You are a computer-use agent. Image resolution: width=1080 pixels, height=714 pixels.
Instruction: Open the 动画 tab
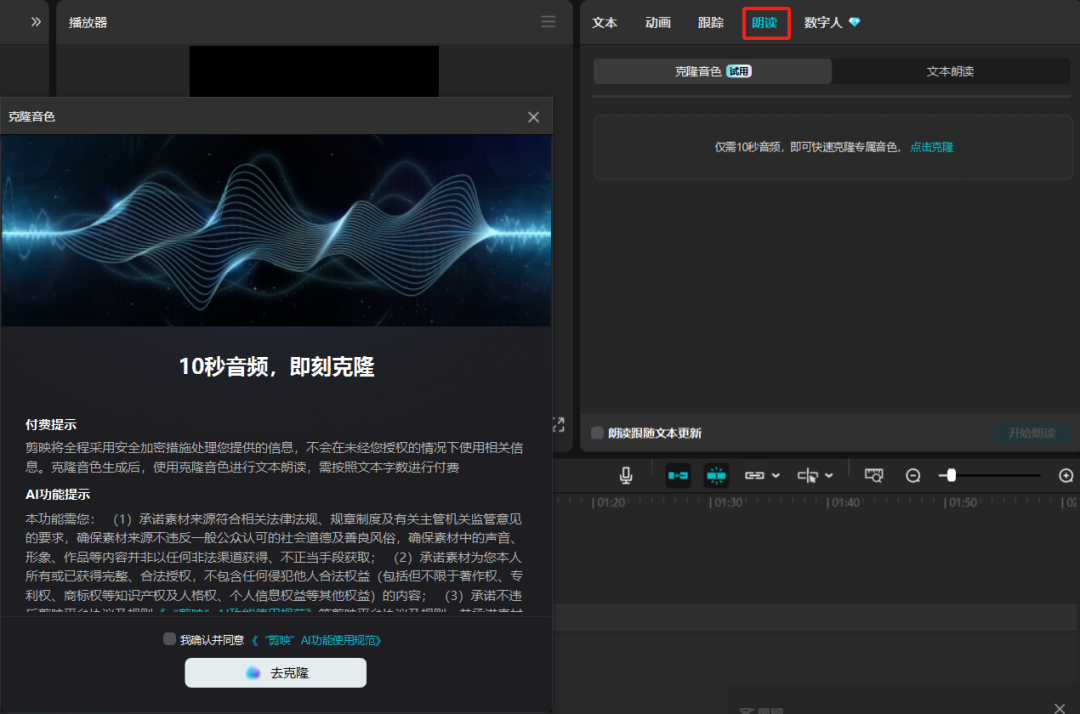click(x=658, y=22)
